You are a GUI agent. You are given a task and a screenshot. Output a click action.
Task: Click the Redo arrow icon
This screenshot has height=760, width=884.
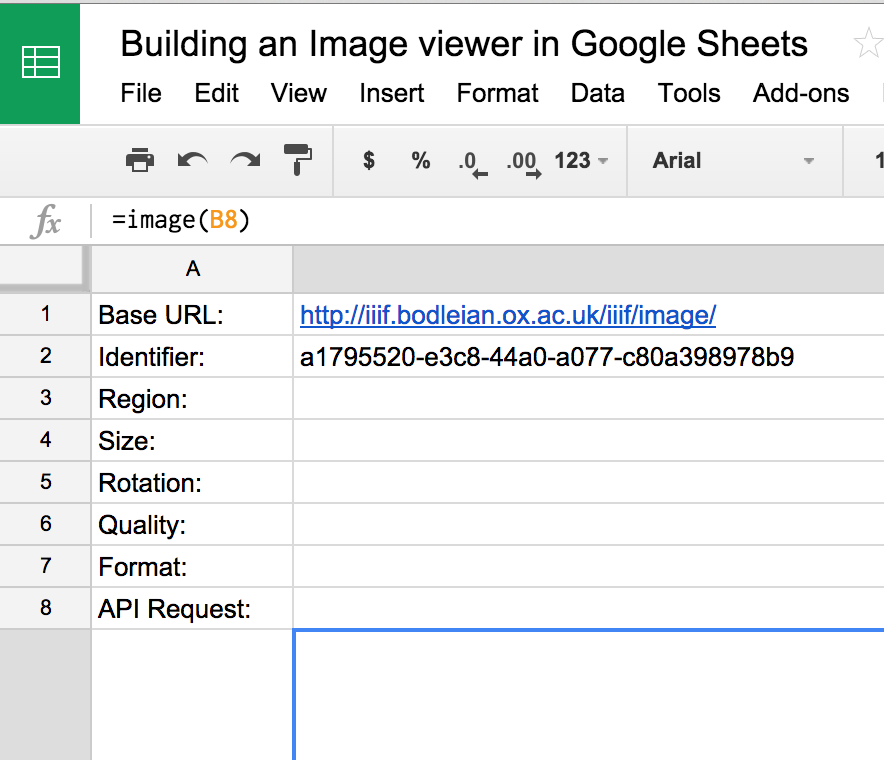(x=245, y=160)
